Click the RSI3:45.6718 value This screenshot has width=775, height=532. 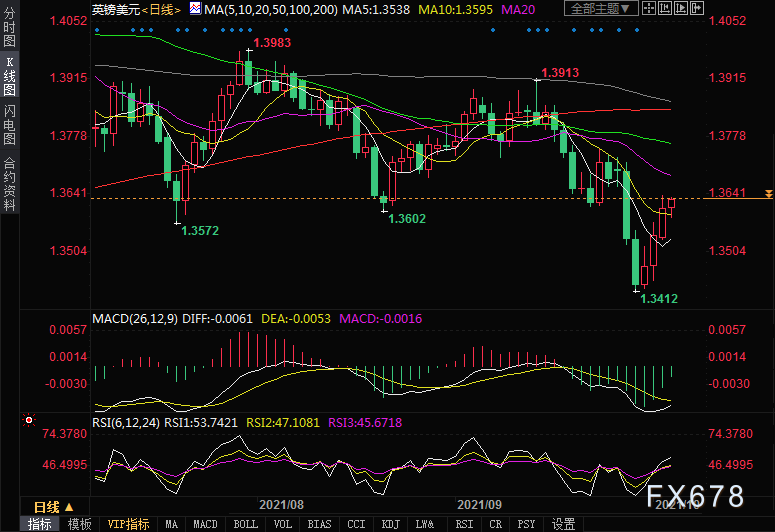tap(365, 423)
